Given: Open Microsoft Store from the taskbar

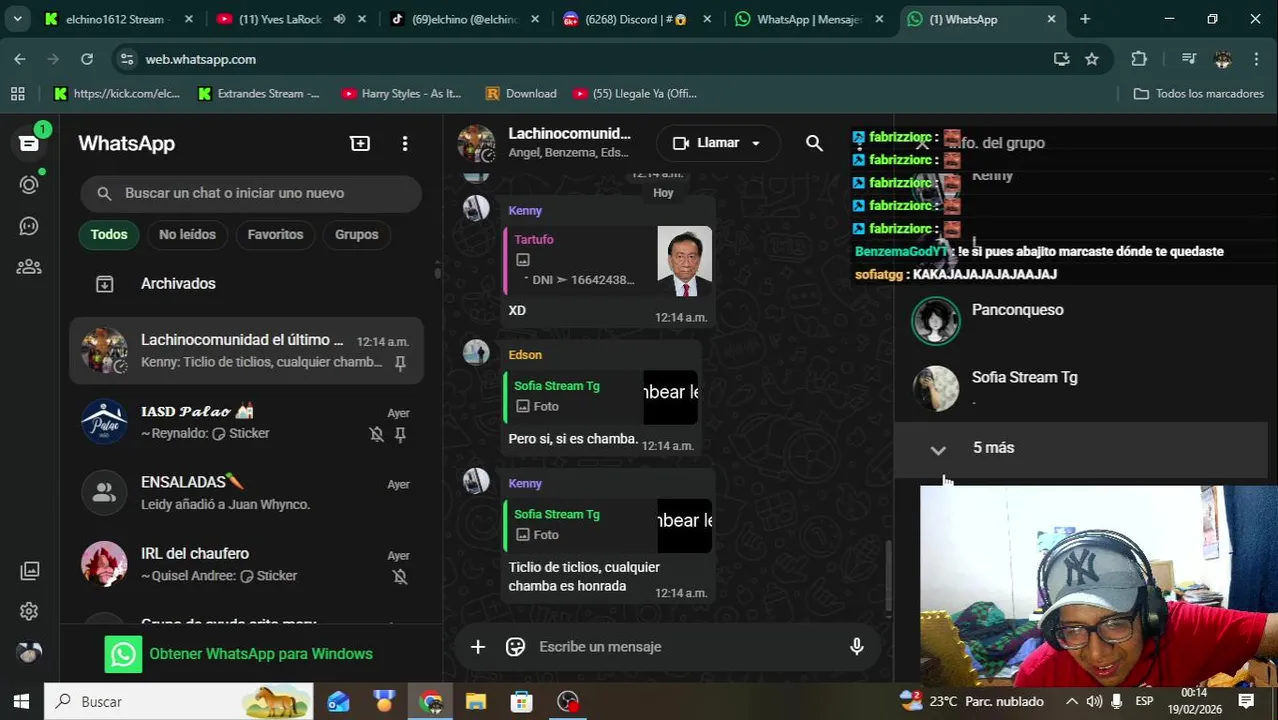Looking at the screenshot, I should (x=522, y=701).
